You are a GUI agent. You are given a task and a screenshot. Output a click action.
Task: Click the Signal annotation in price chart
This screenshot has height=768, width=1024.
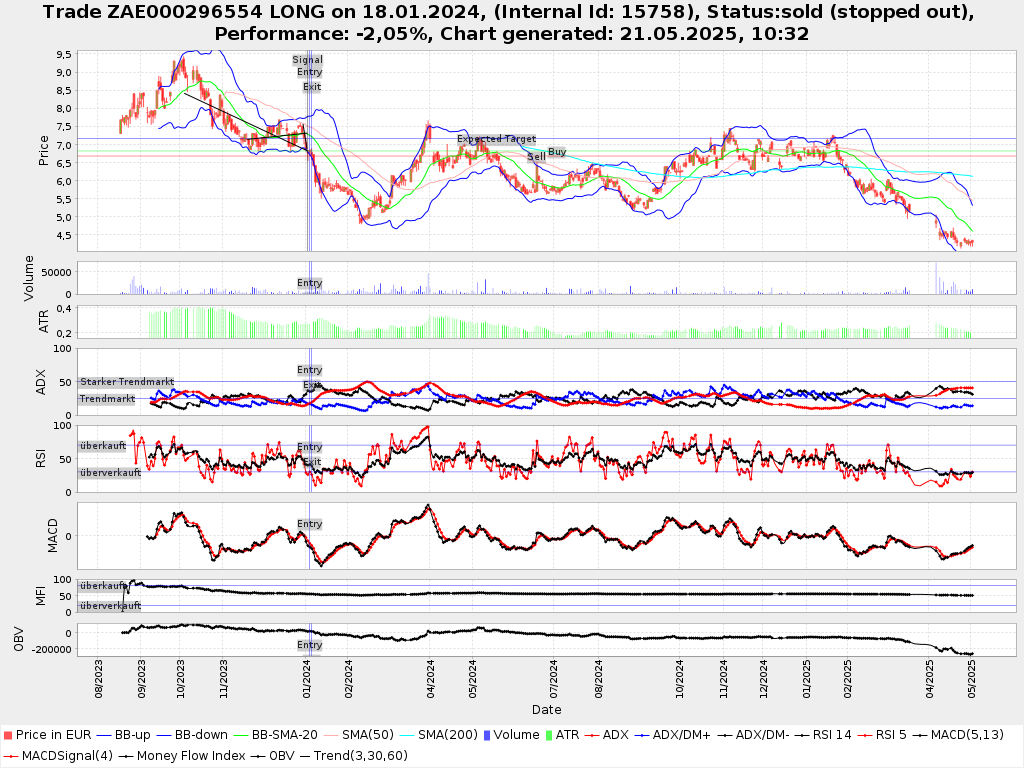308,60
